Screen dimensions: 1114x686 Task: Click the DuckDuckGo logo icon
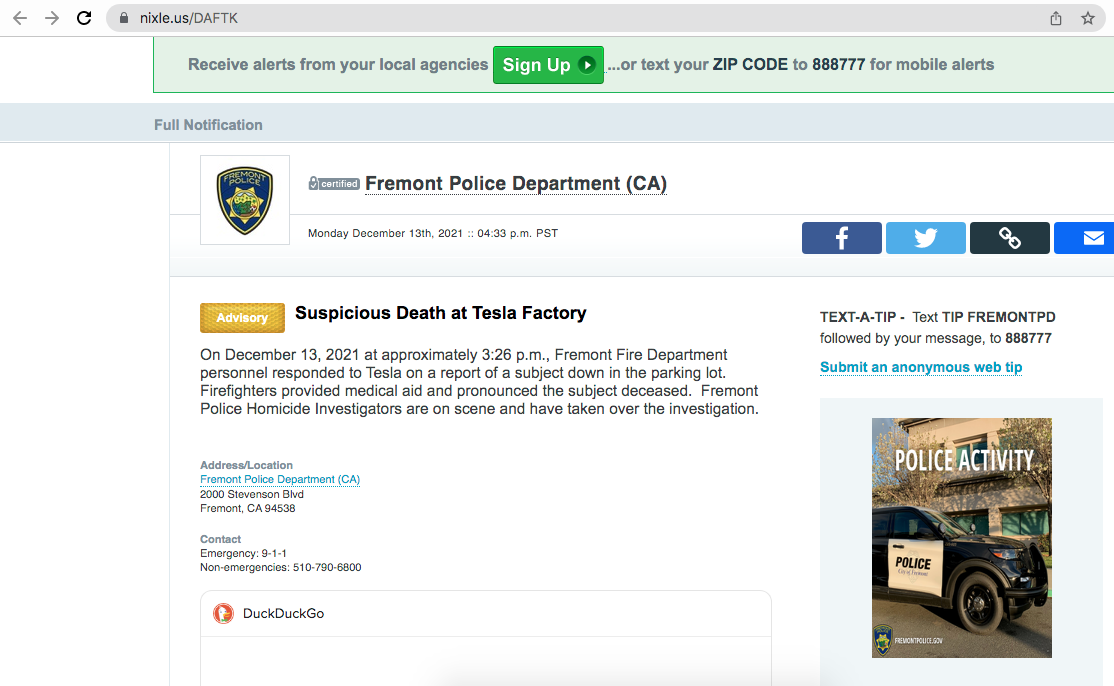click(x=223, y=614)
